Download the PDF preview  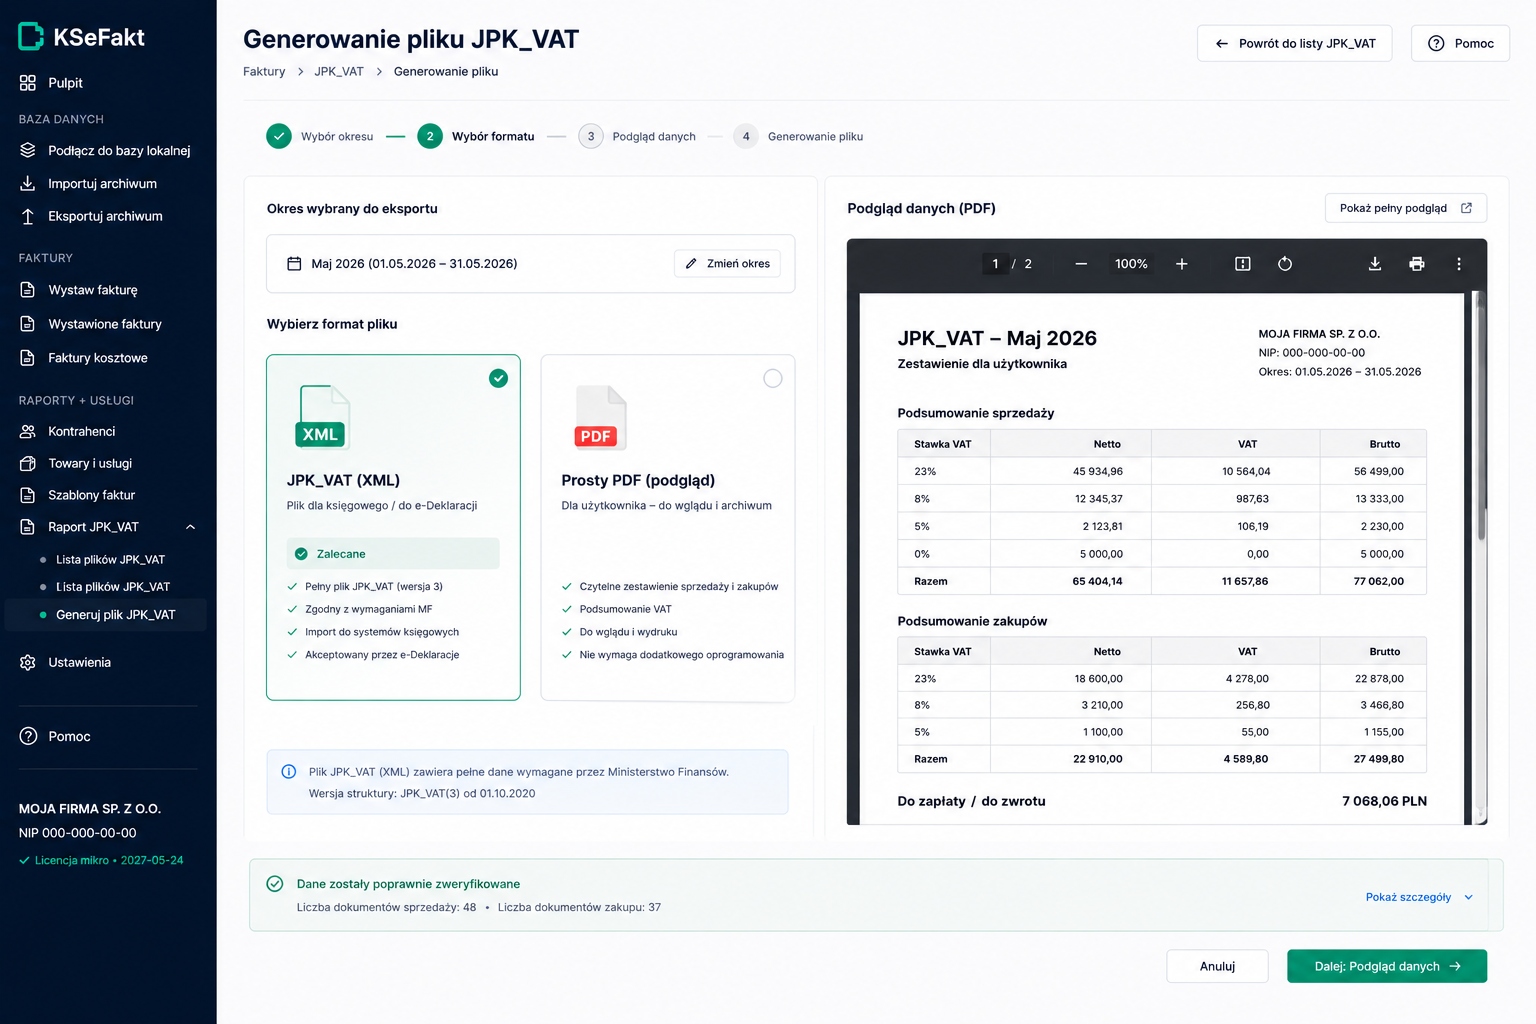point(1375,264)
